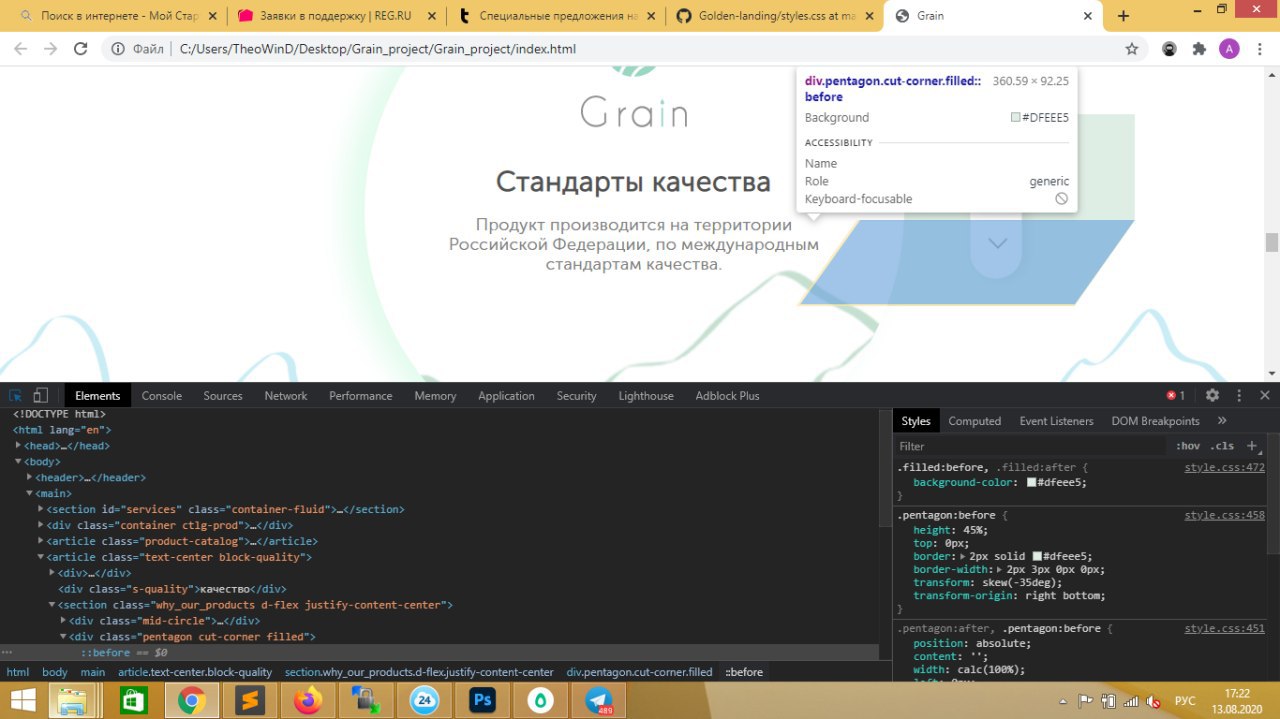Expand the section with id services
The height and width of the screenshot is (719, 1280).
point(40,509)
